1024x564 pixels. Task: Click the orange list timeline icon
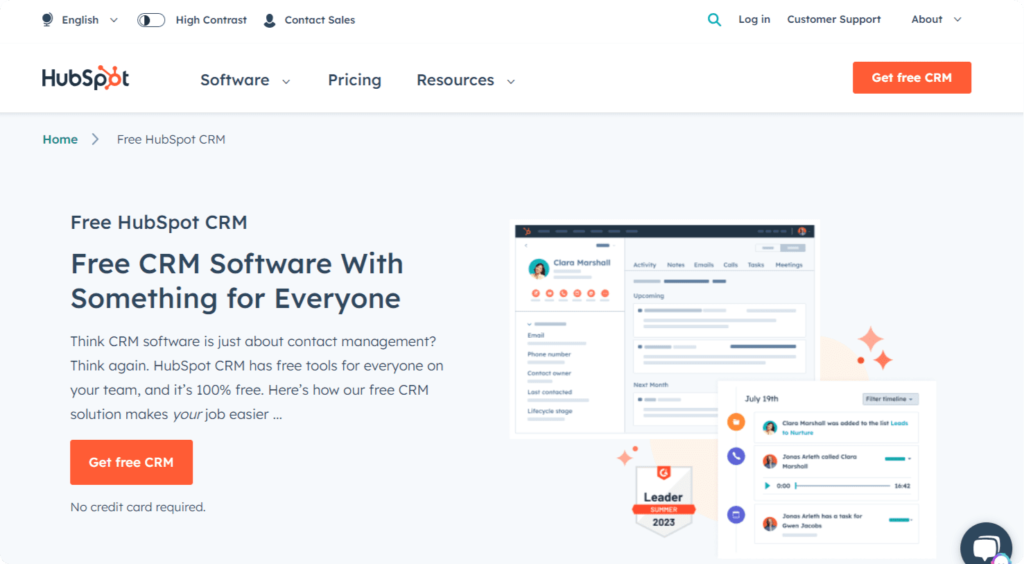(736, 422)
